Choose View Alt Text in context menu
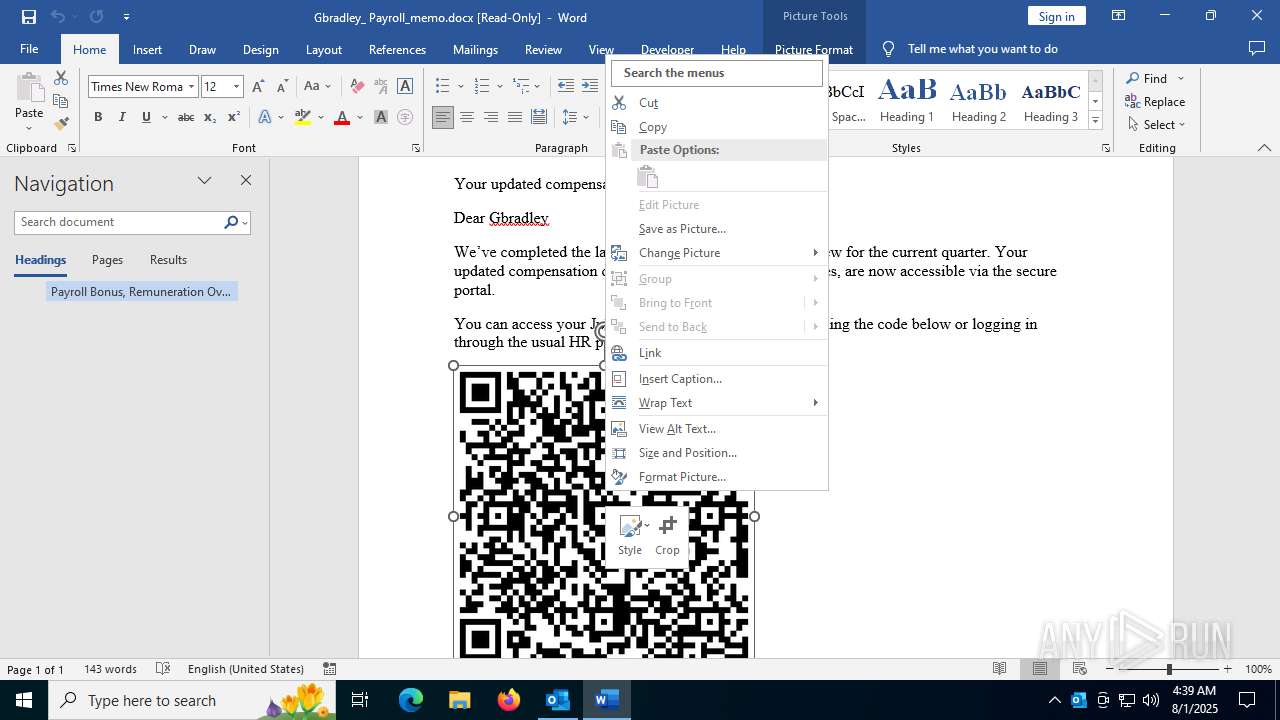Viewport: 1280px width, 720px height. pos(717,429)
